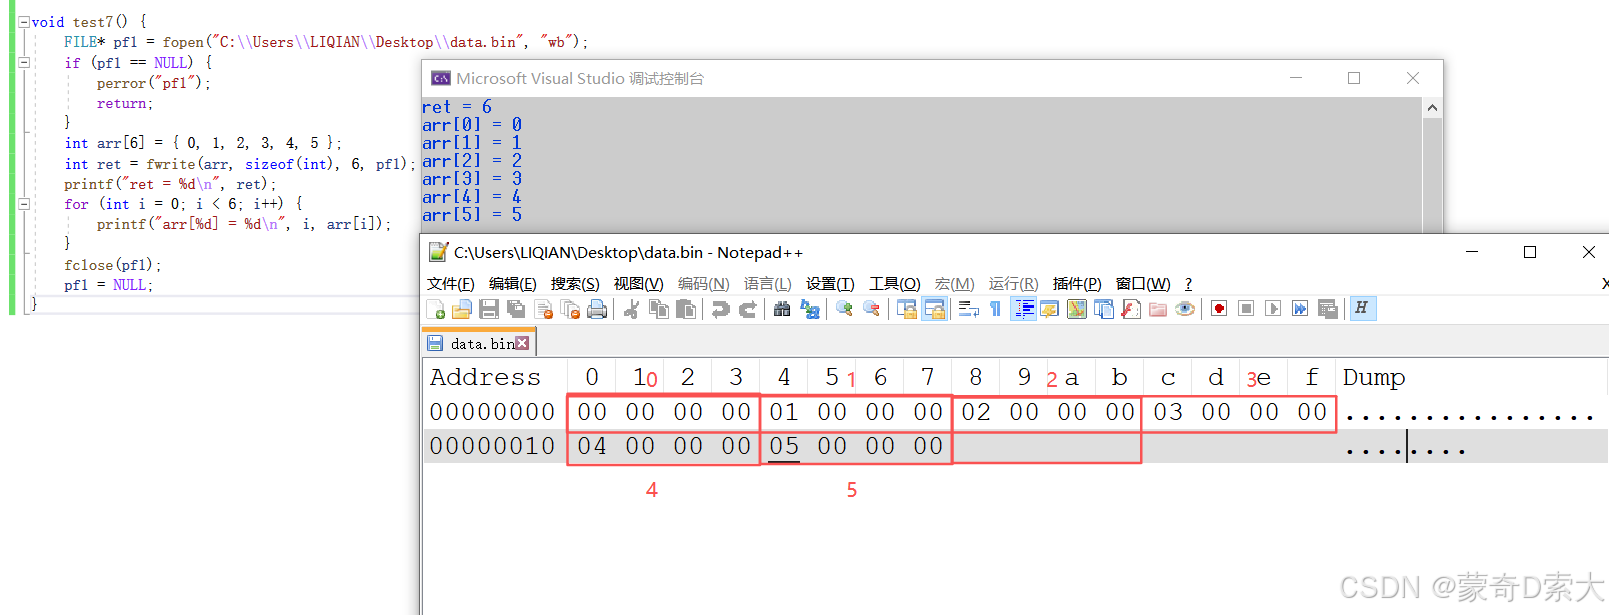Toggle the indent guide icon
This screenshot has width=1609, height=615.
[1023, 309]
